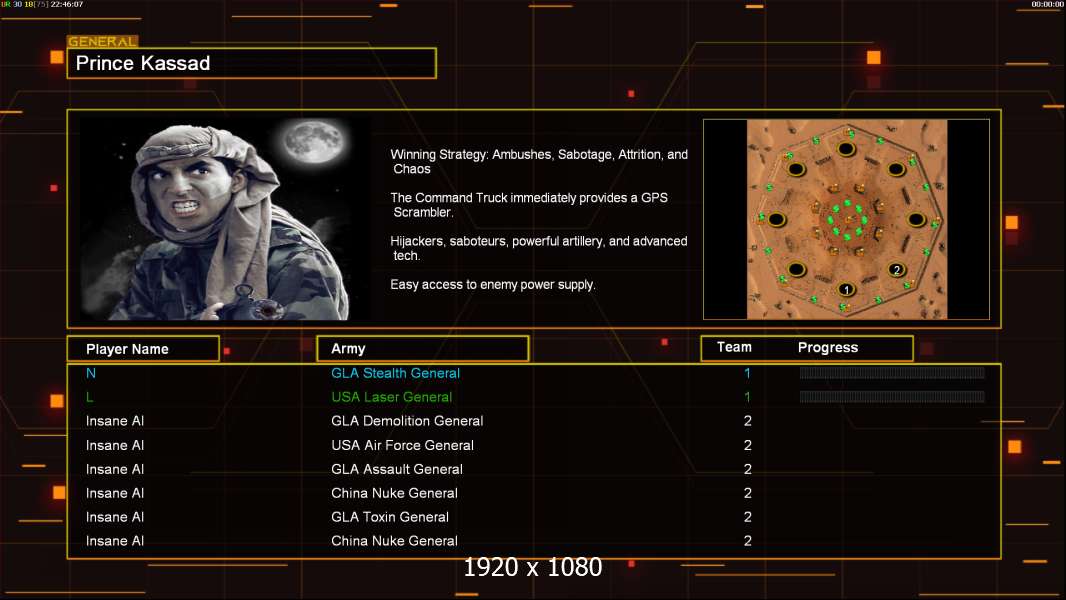Click Easy access to enemy power supply
The width and height of the screenshot is (1066, 600).
point(493,285)
